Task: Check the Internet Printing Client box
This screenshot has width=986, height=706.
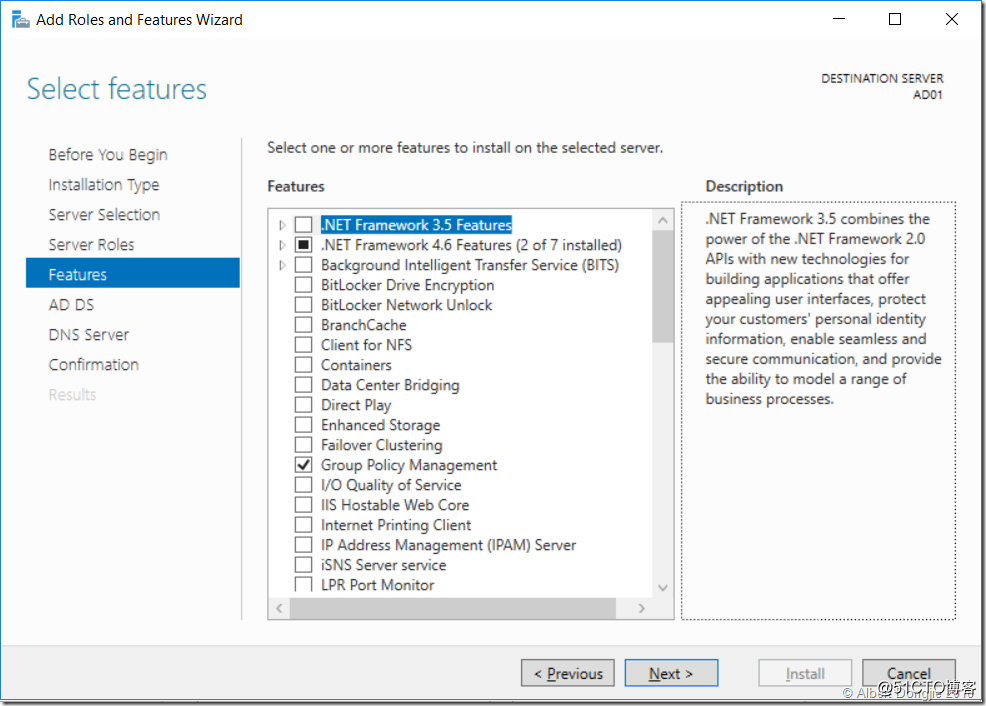Action: 303,526
